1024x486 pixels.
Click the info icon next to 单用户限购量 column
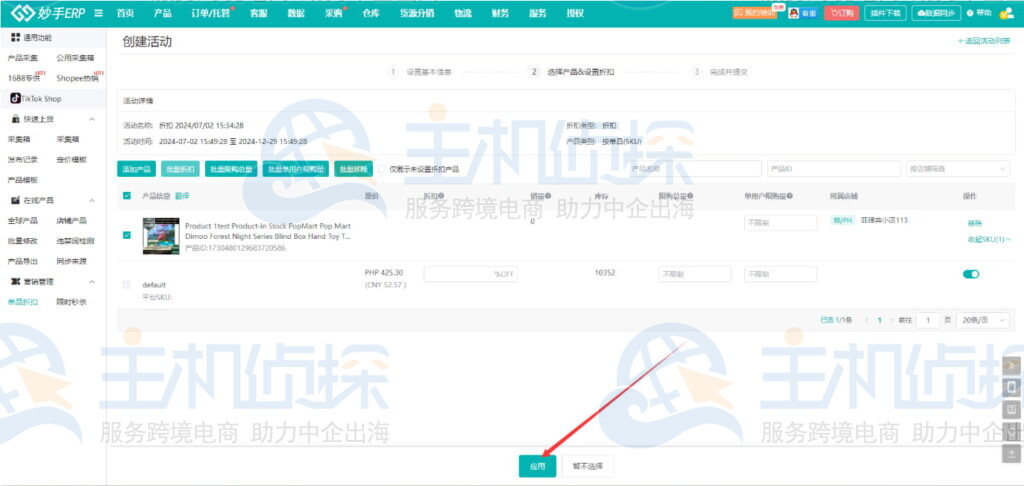click(x=790, y=195)
